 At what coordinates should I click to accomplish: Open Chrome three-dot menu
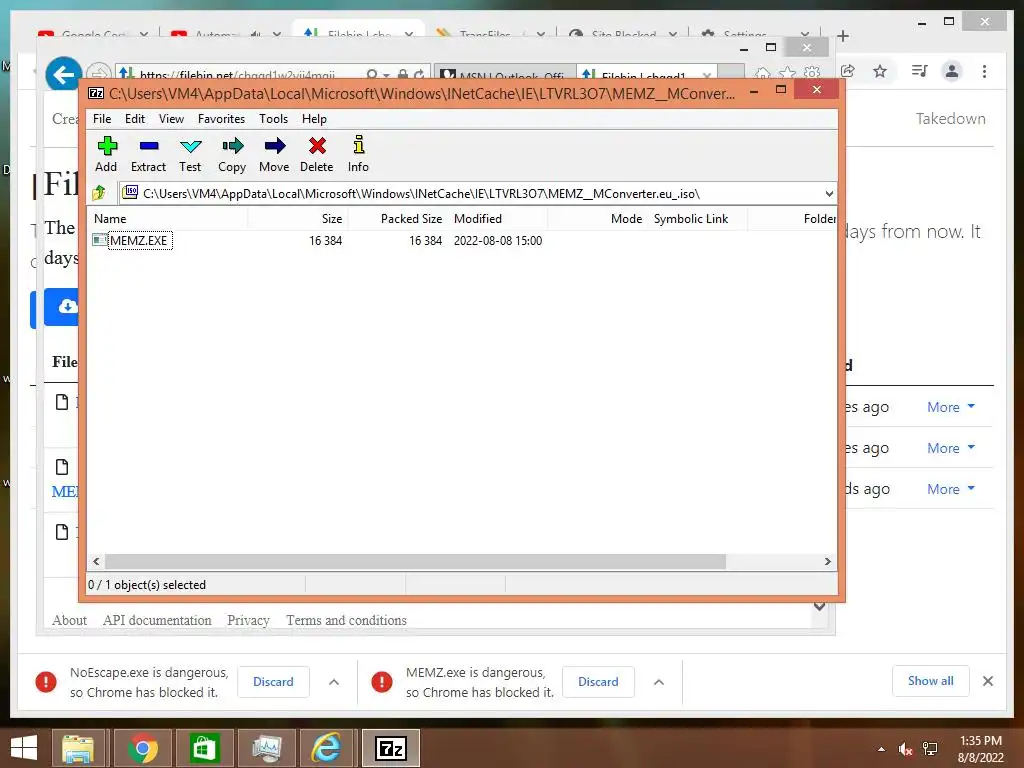pos(984,71)
